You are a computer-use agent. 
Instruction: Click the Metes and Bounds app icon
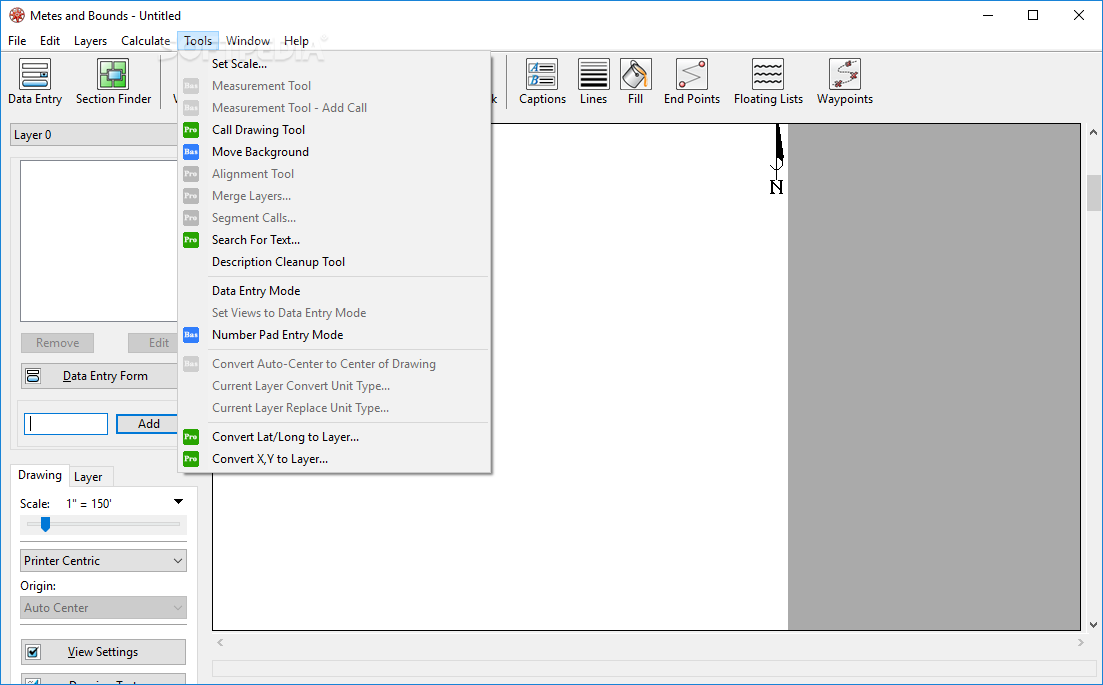pos(17,15)
